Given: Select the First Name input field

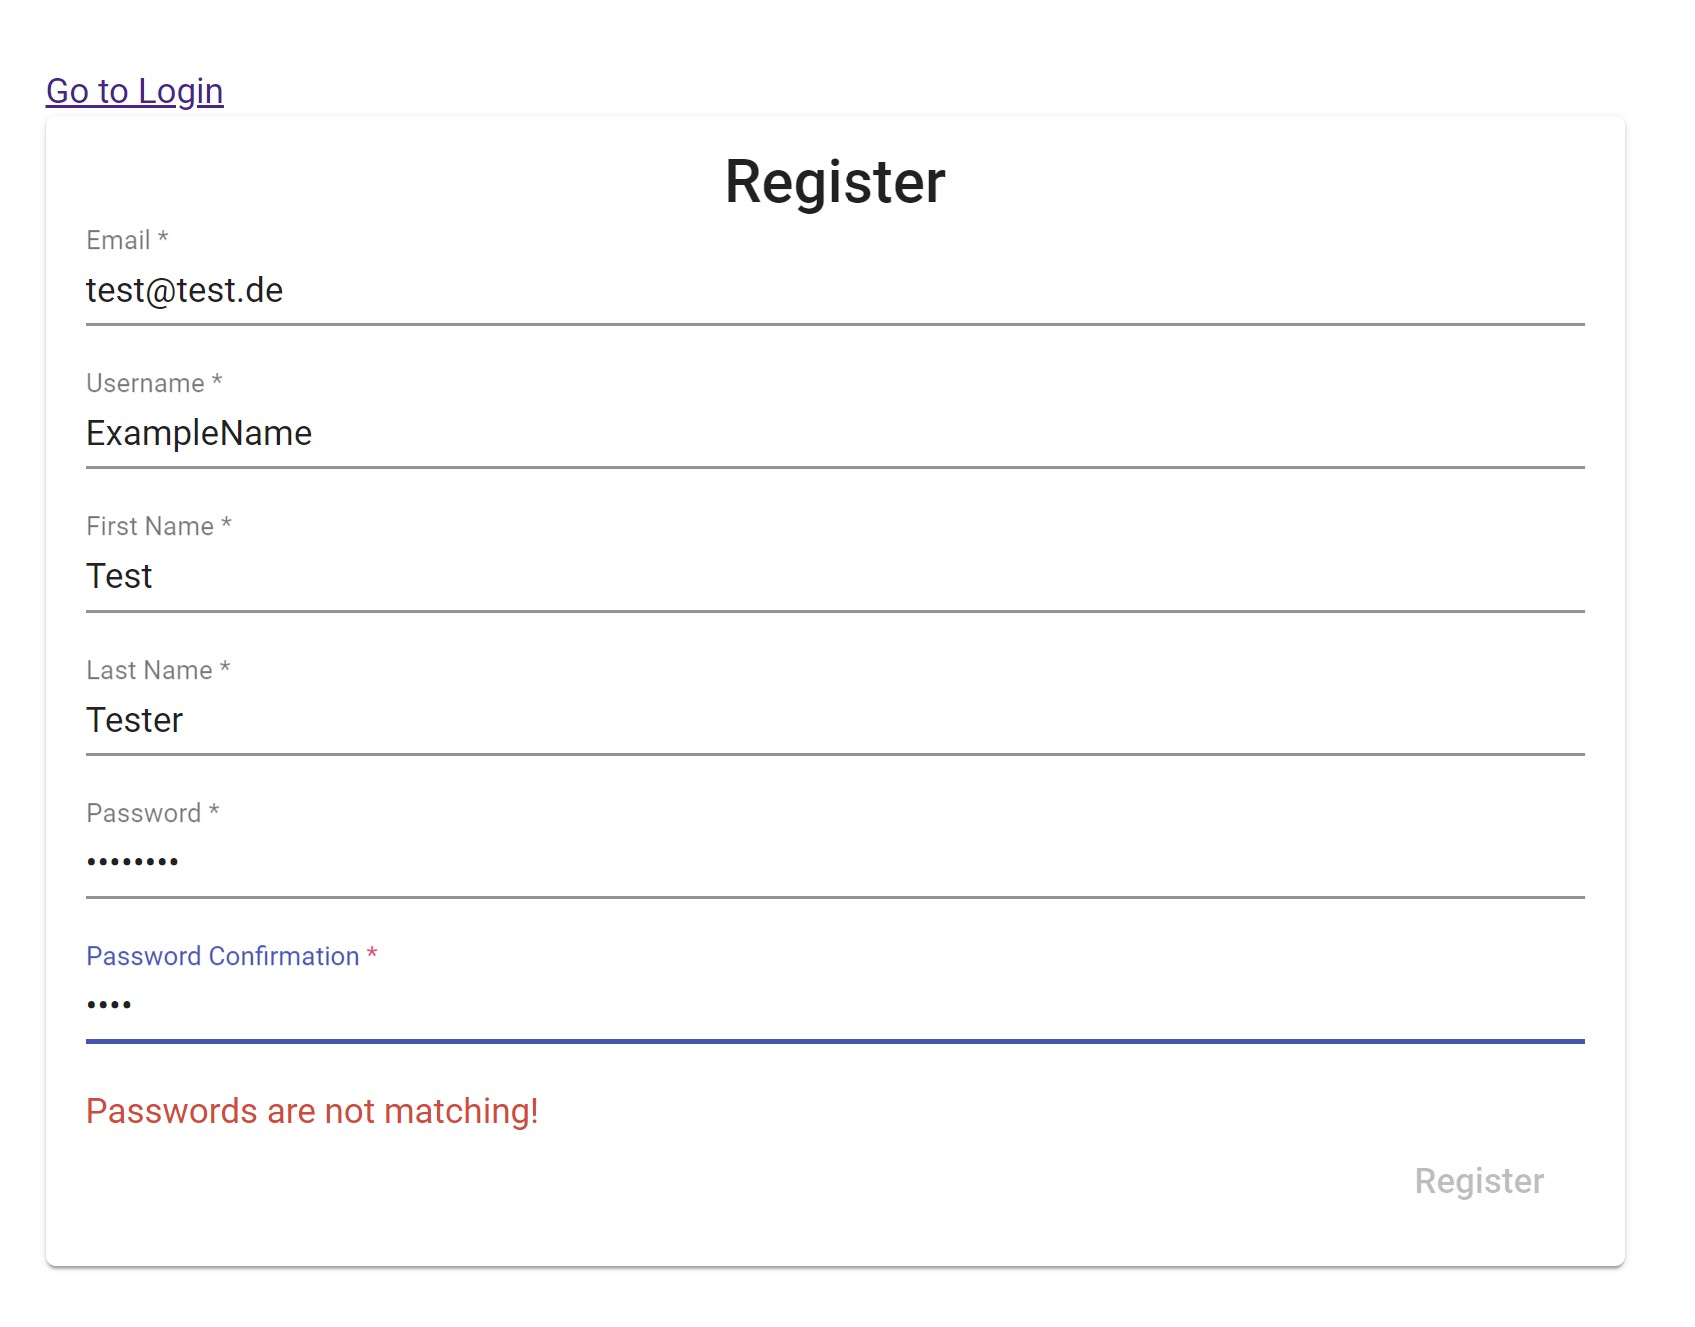Looking at the screenshot, I should (x=834, y=577).
